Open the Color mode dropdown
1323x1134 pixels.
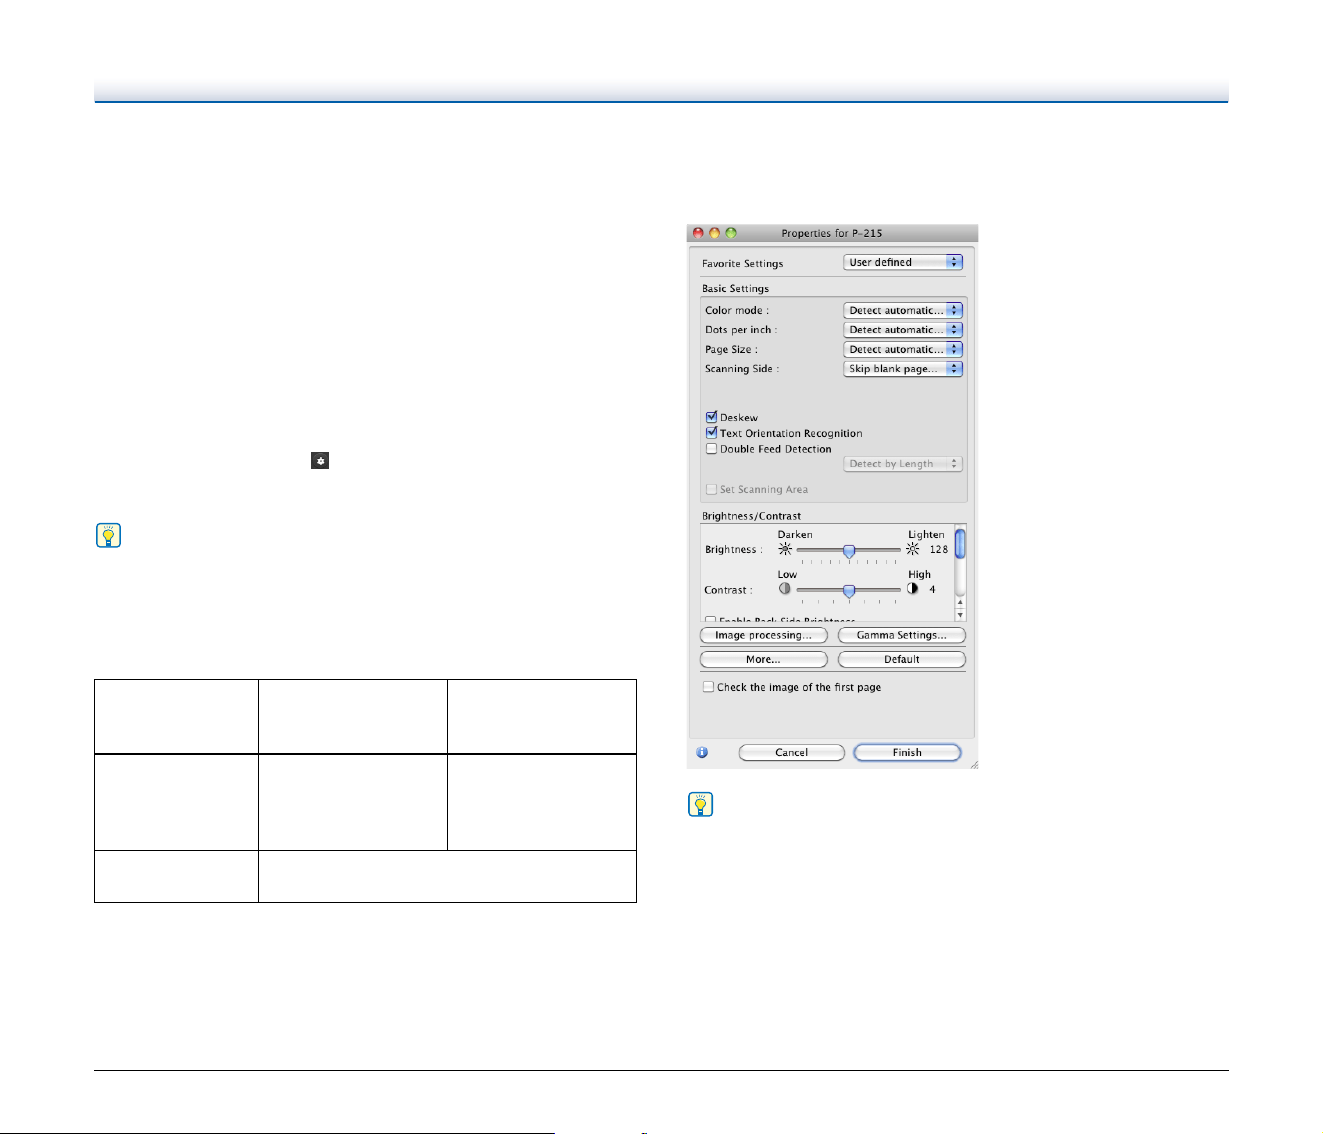point(903,310)
